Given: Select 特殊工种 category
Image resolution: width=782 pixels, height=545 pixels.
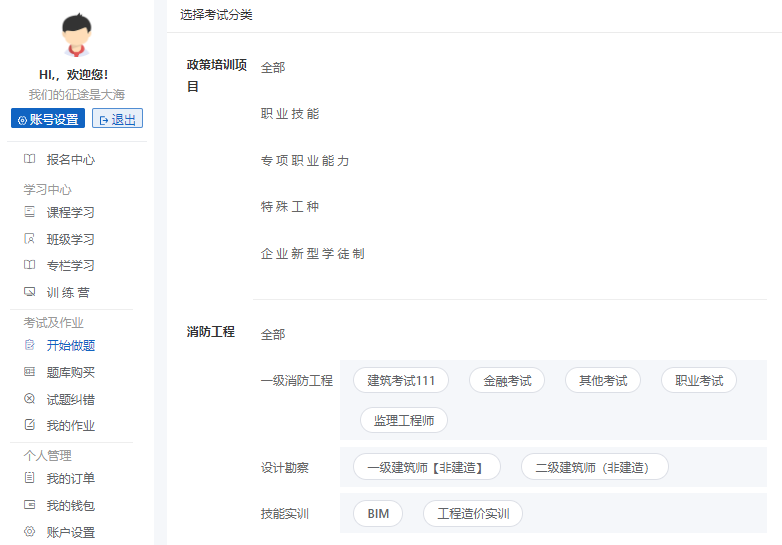Looking at the screenshot, I should coord(290,207).
